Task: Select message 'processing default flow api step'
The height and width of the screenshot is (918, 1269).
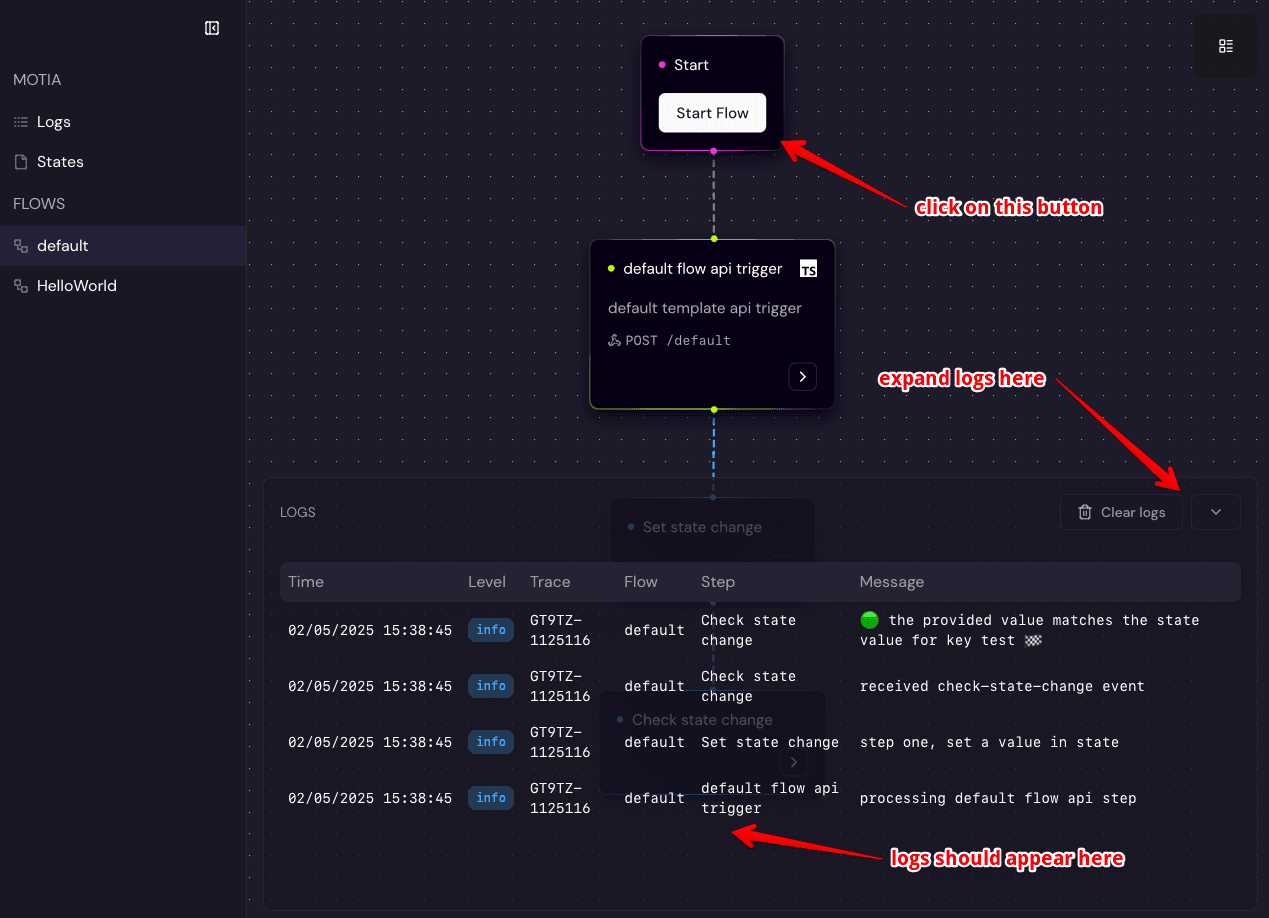Action: (998, 798)
